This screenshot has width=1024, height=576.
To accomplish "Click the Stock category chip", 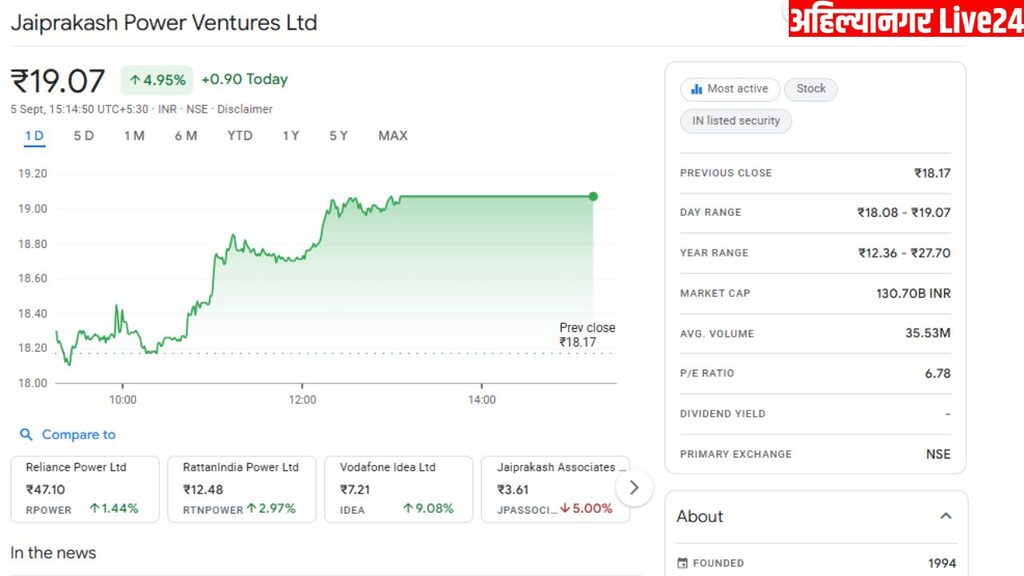I will 811,89.
